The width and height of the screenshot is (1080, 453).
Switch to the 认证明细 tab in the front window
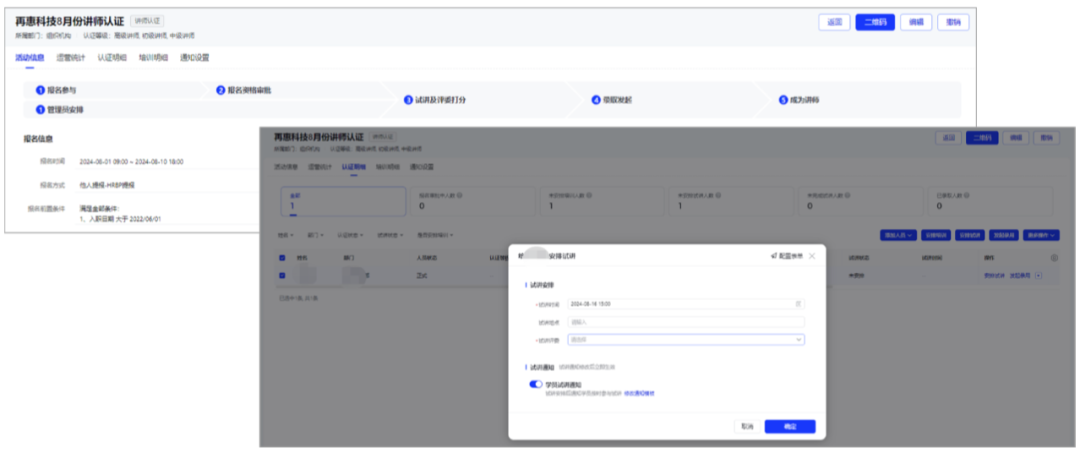tap(354, 167)
